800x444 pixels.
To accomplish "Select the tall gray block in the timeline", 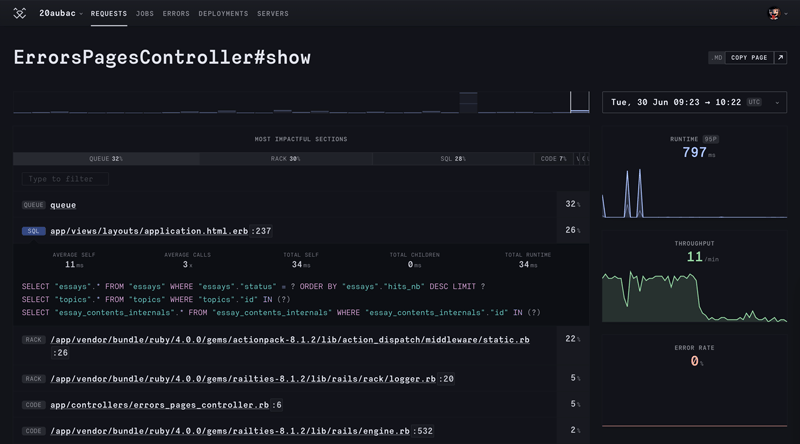I will 468,102.
